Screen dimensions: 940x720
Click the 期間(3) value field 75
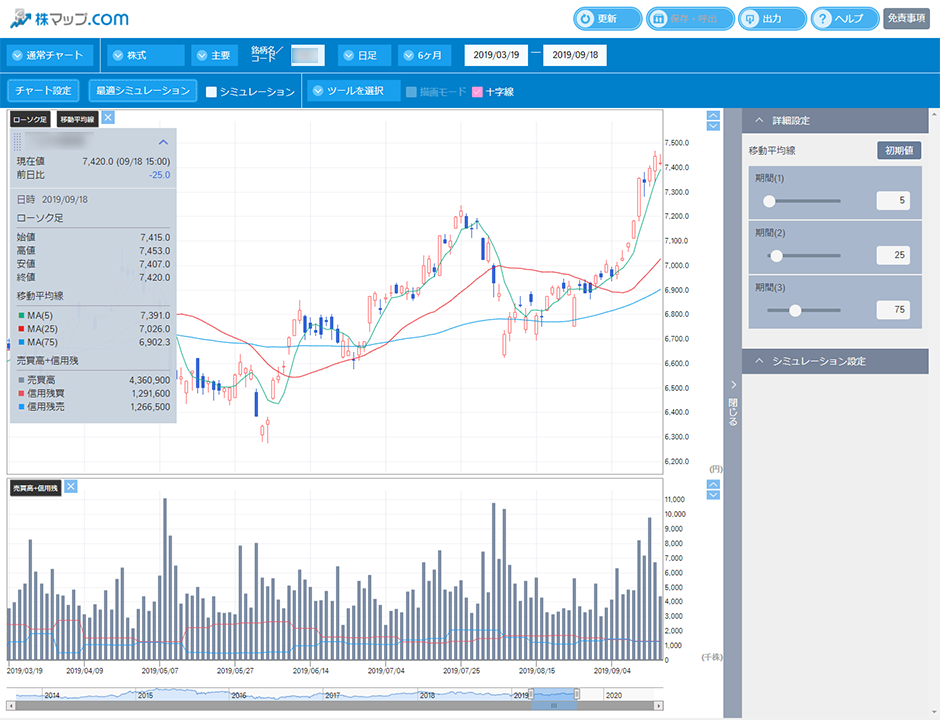point(893,309)
